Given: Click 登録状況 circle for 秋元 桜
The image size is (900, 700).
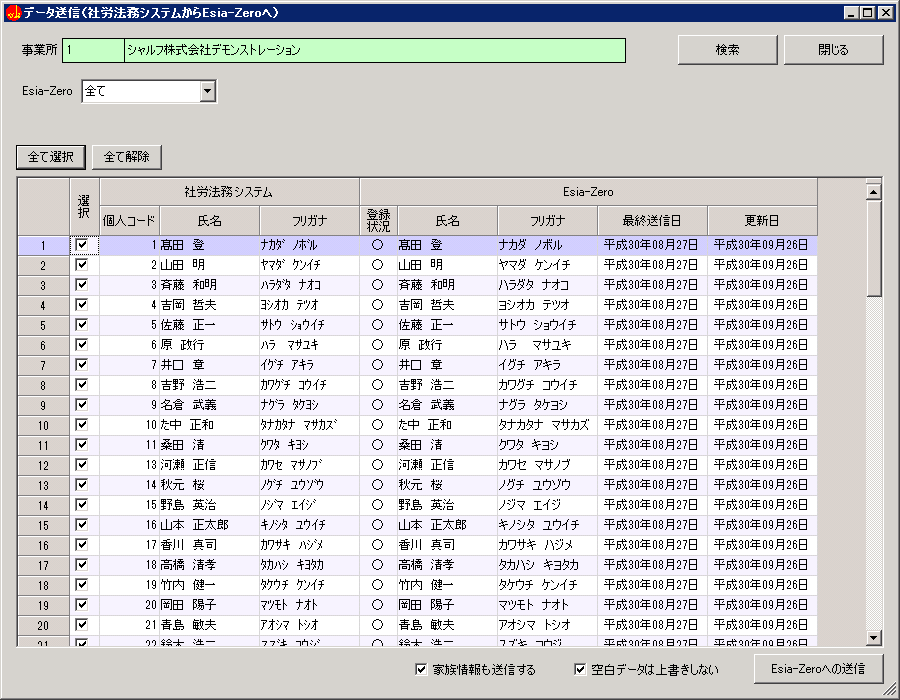Looking at the screenshot, I should [x=377, y=485].
